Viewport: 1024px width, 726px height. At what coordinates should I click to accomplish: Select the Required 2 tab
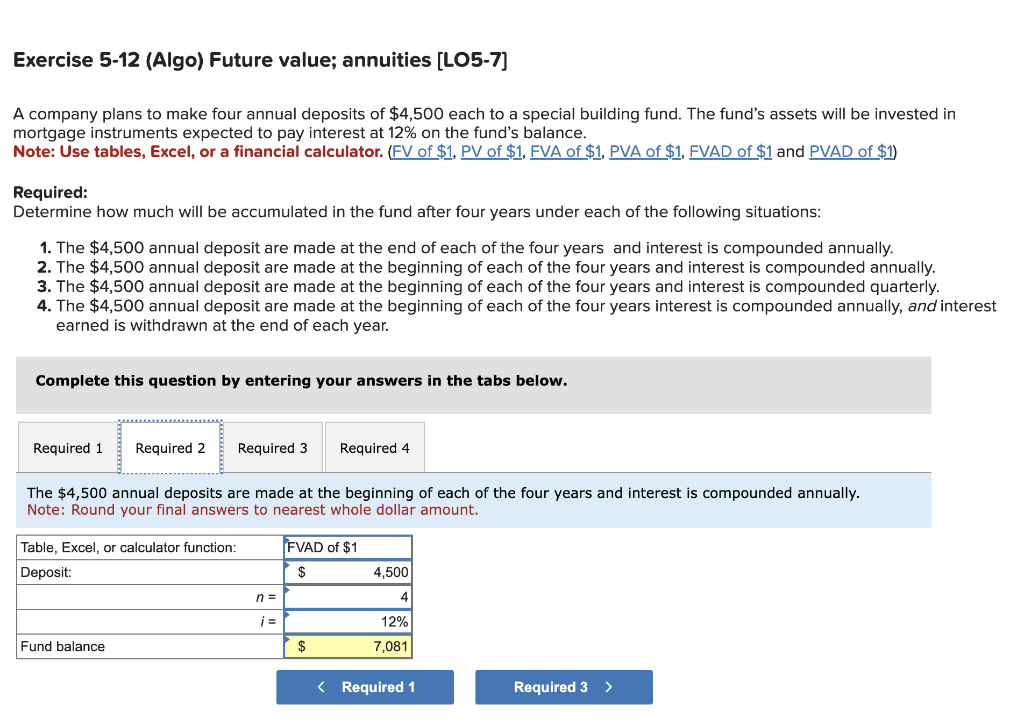coord(170,447)
